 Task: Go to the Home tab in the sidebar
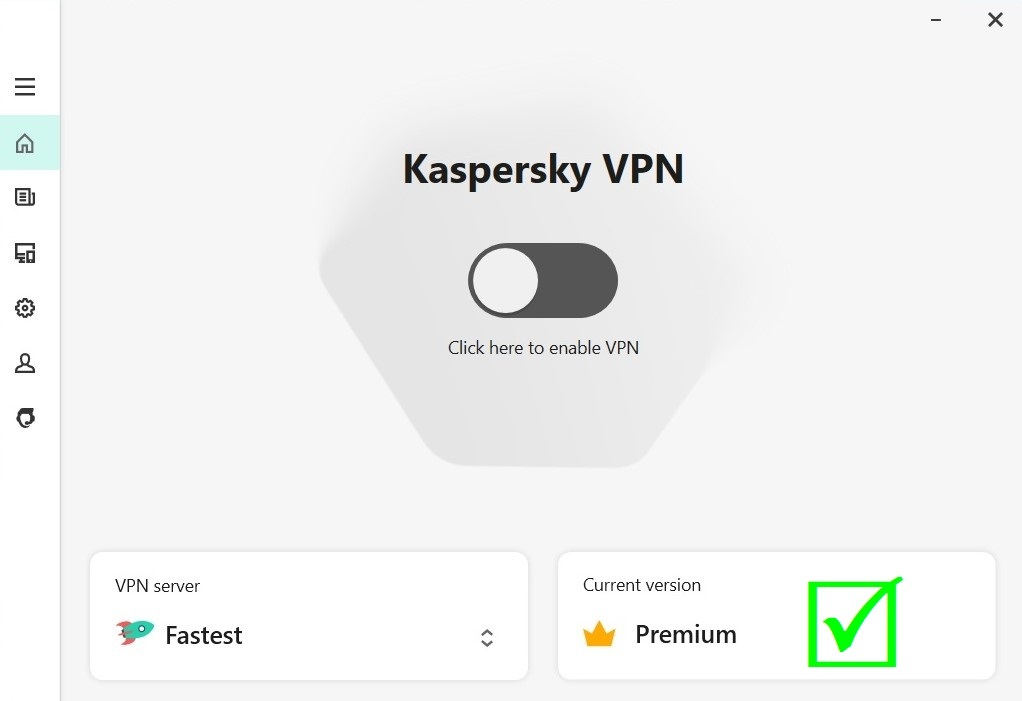pyautogui.click(x=25, y=143)
